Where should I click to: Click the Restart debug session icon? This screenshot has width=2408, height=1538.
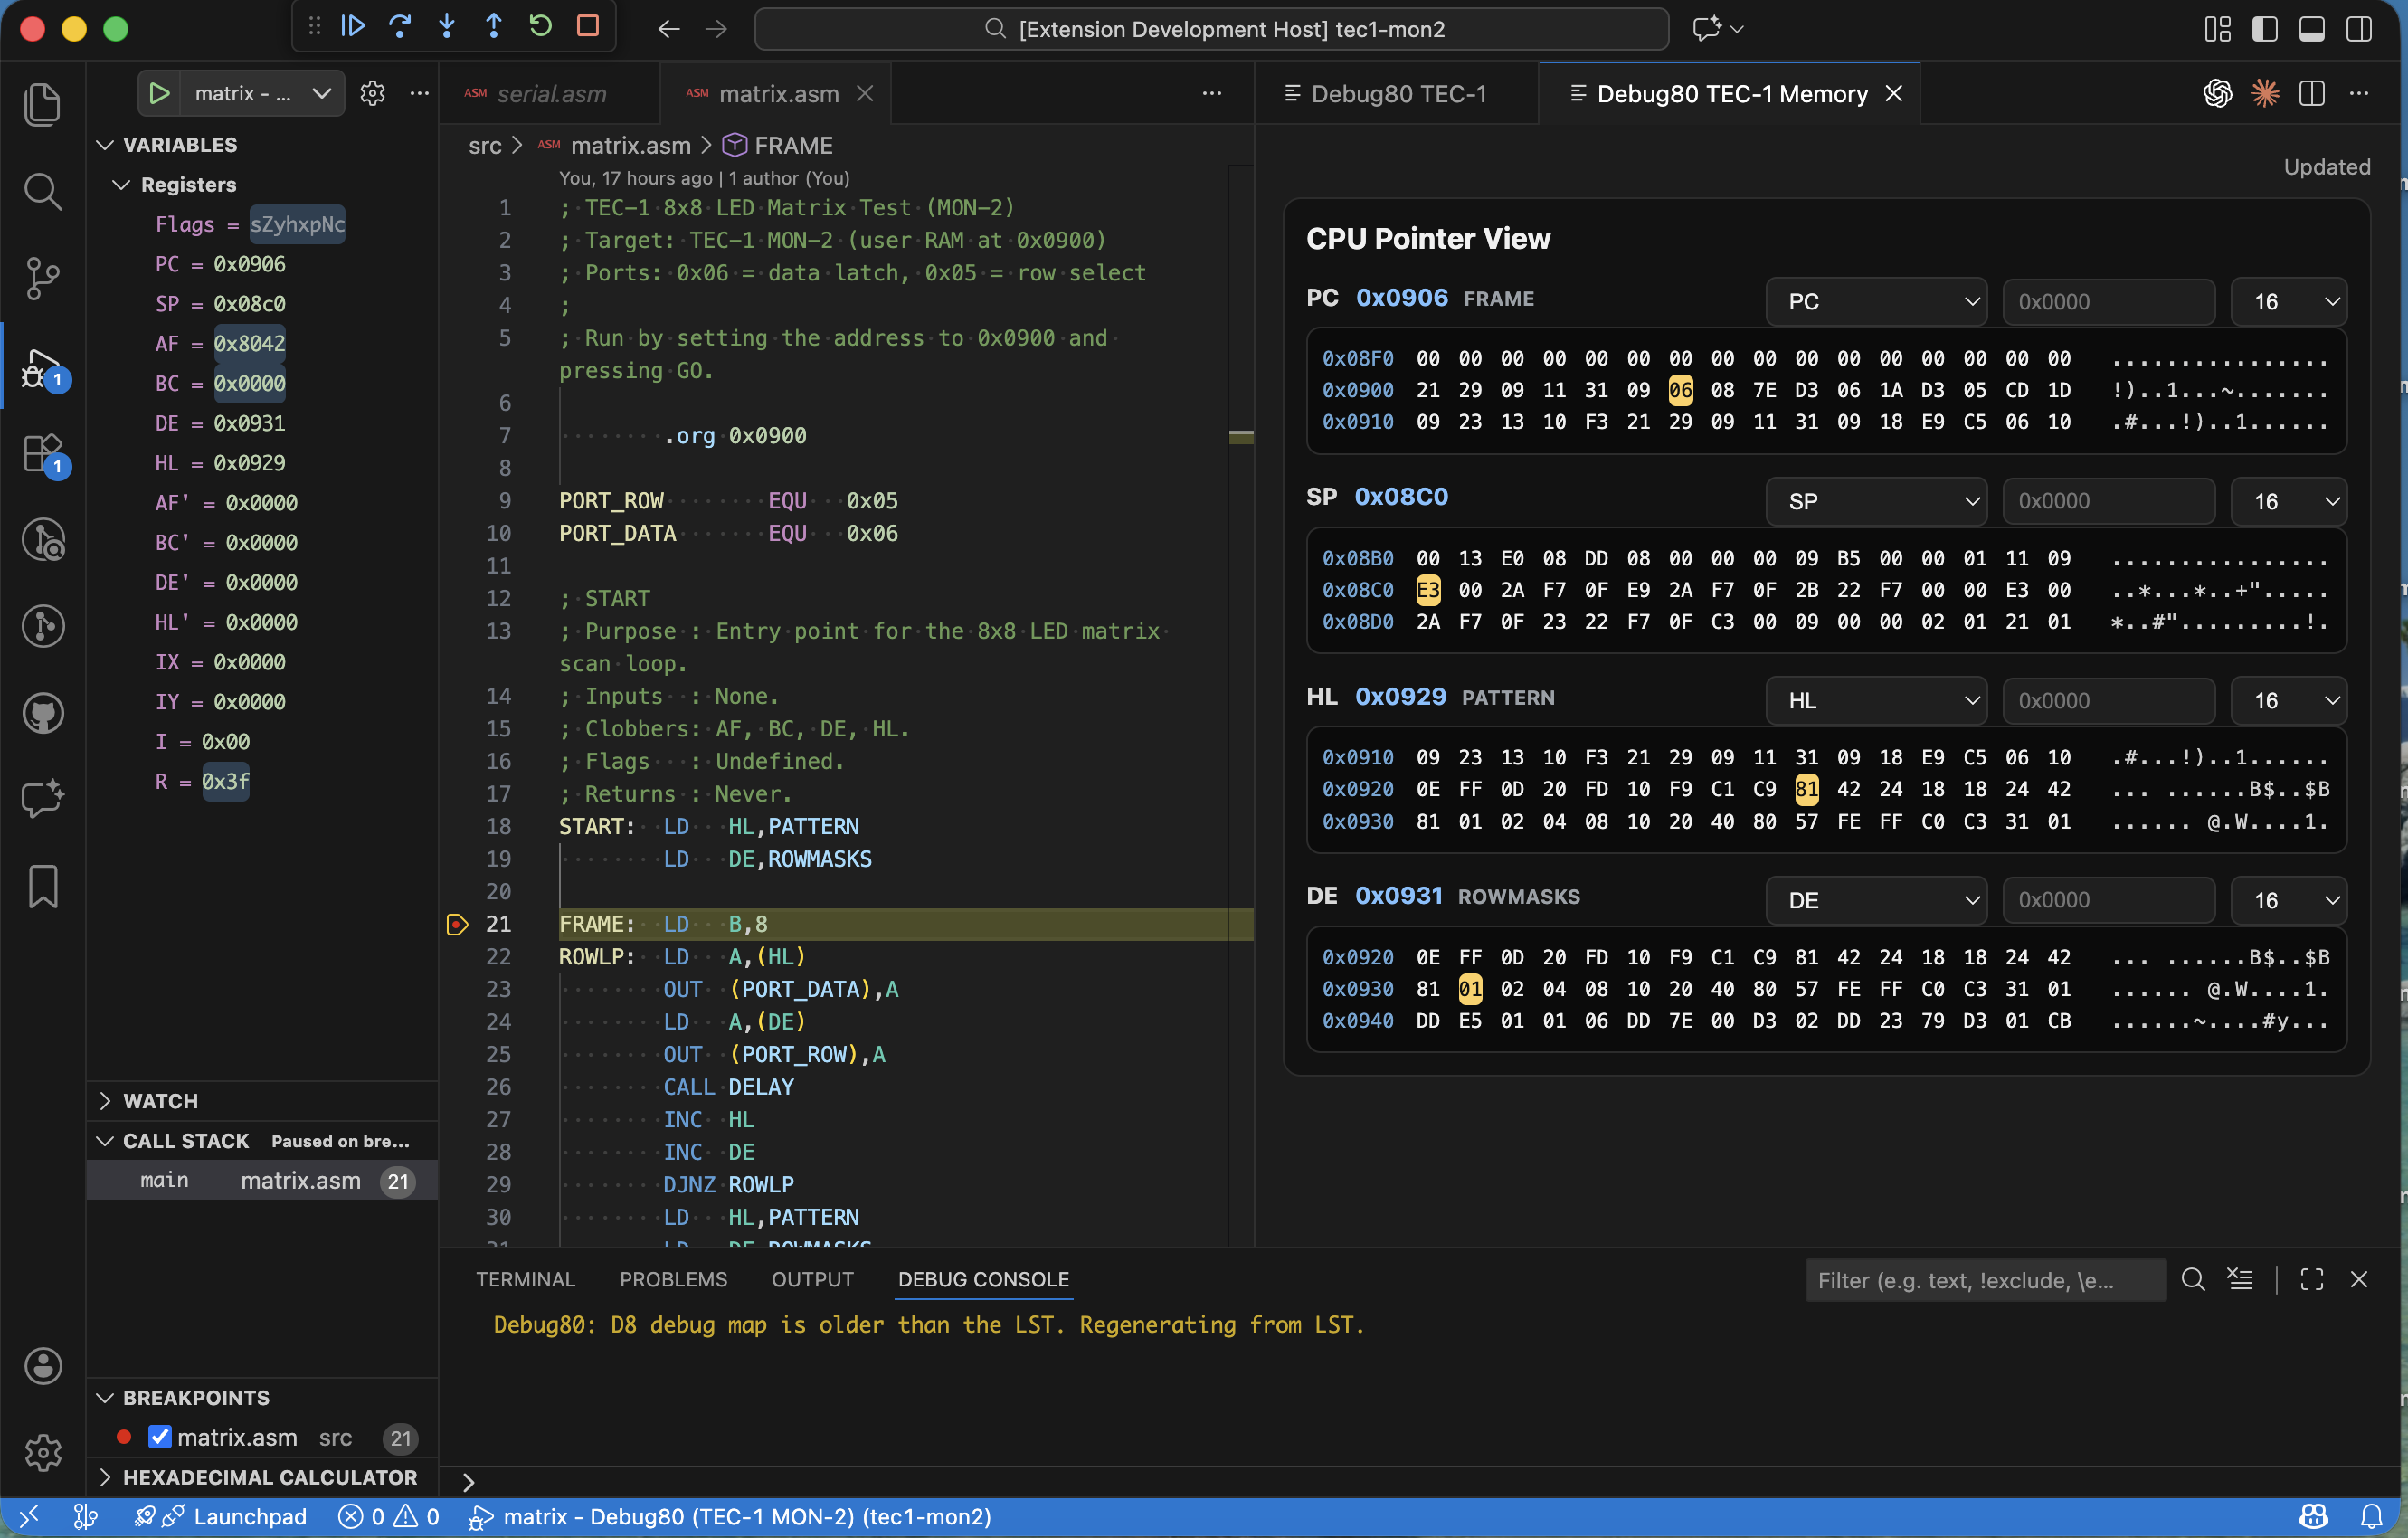[x=541, y=27]
